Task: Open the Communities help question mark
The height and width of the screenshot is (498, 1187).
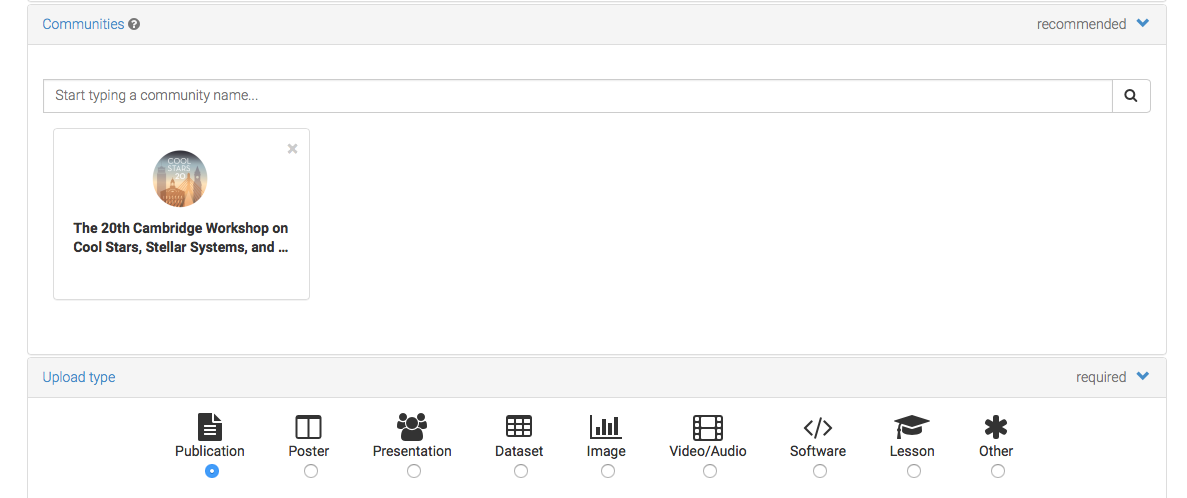Action: coord(134,24)
